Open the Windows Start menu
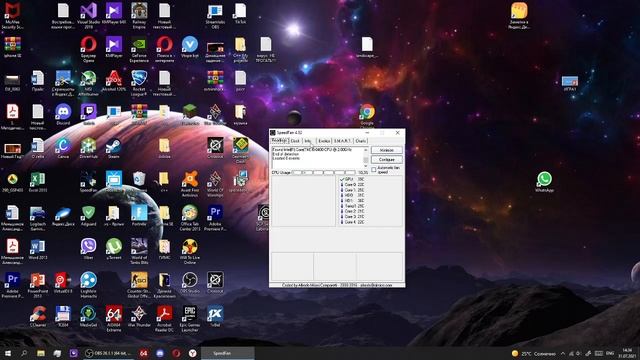Viewport: 640px width, 360px height. (8, 353)
